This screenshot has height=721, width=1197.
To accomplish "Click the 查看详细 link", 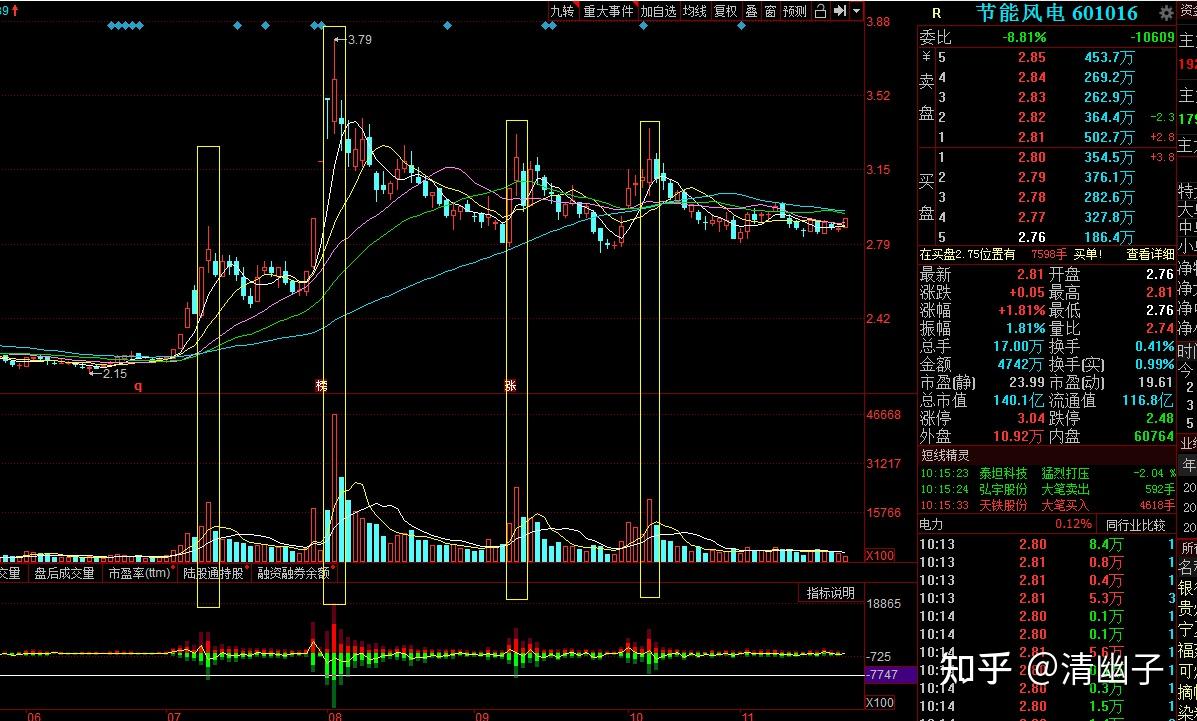I will pyautogui.click(x=1150, y=254).
